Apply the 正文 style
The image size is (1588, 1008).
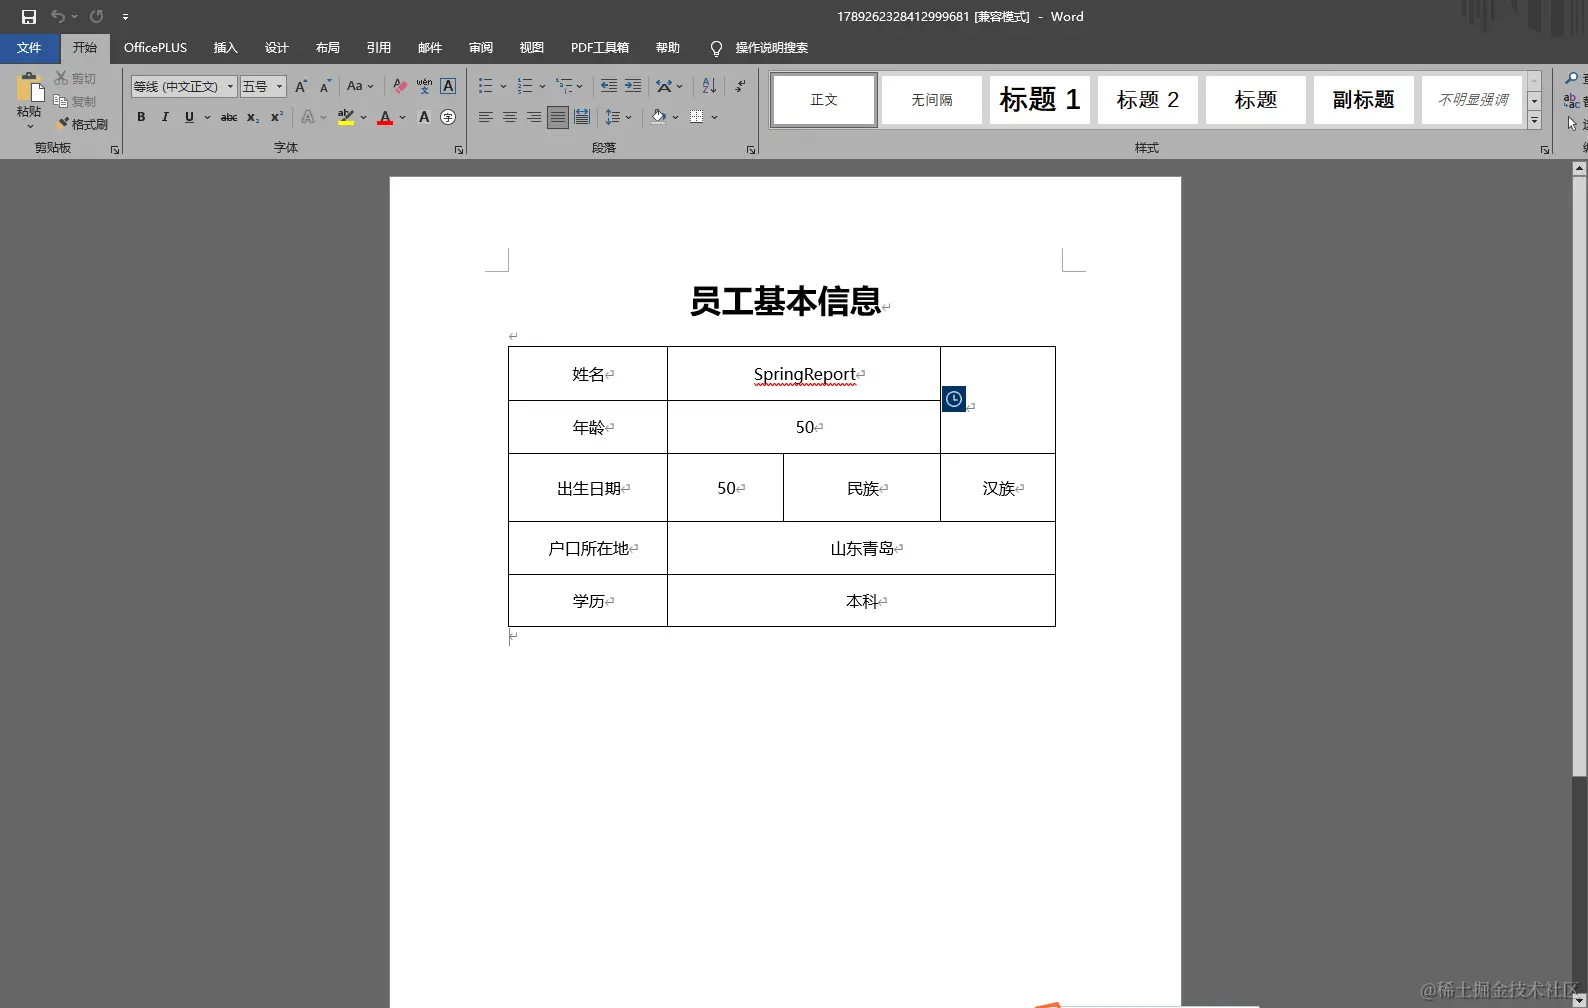tap(824, 100)
